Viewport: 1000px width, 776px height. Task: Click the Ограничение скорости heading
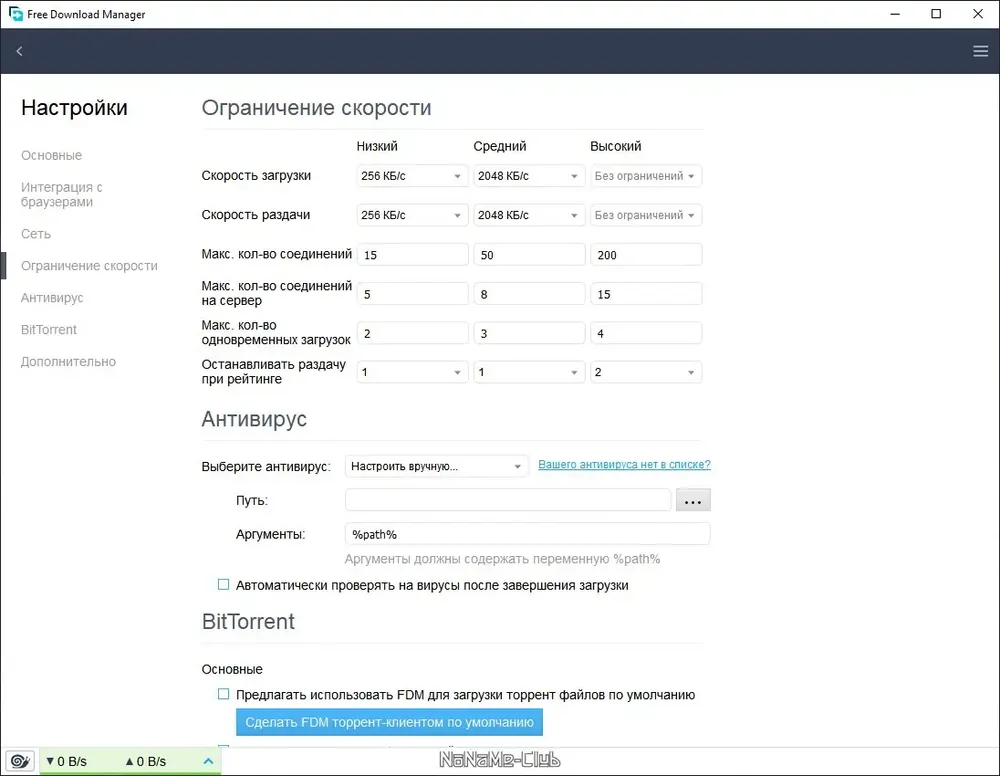point(316,108)
